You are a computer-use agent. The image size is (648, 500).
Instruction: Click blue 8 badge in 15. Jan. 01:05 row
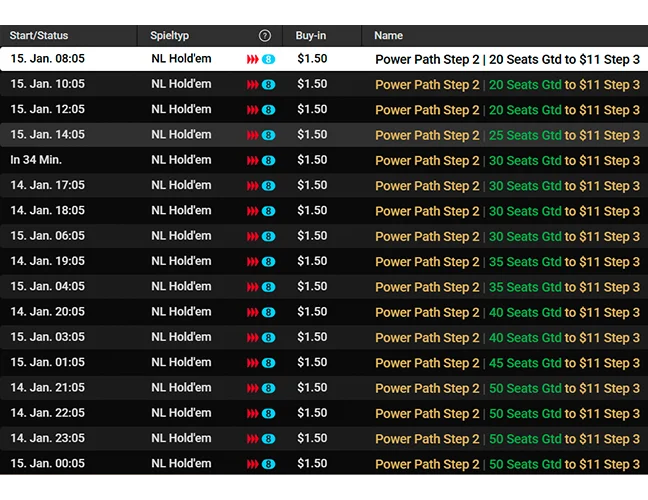point(268,363)
